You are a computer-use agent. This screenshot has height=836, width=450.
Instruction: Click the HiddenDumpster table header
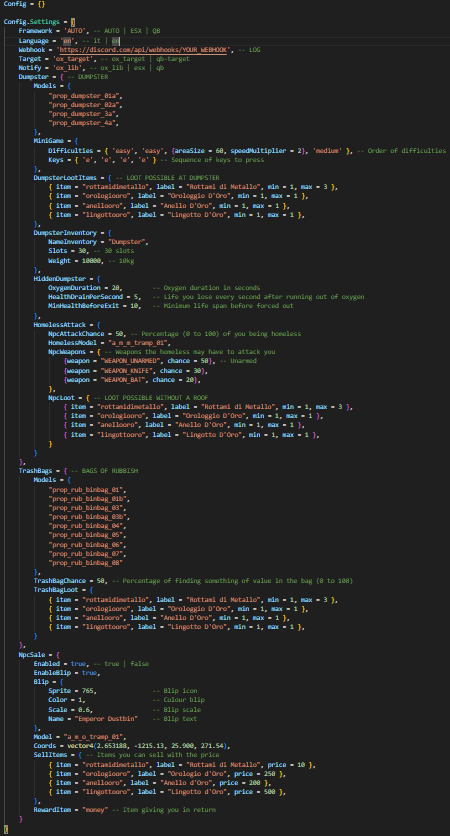pyautogui.click(x=67, y=279)
